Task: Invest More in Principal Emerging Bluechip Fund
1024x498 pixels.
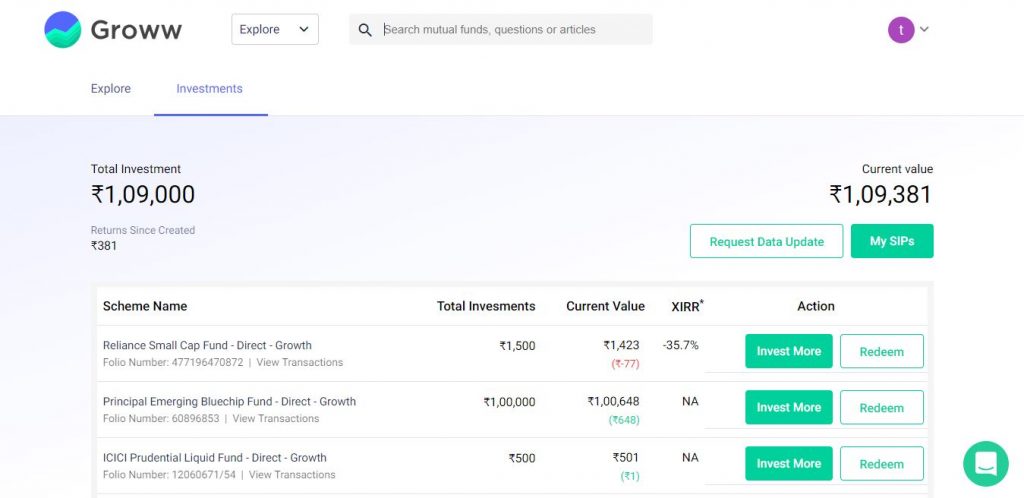Action: (x=789, y=407)
